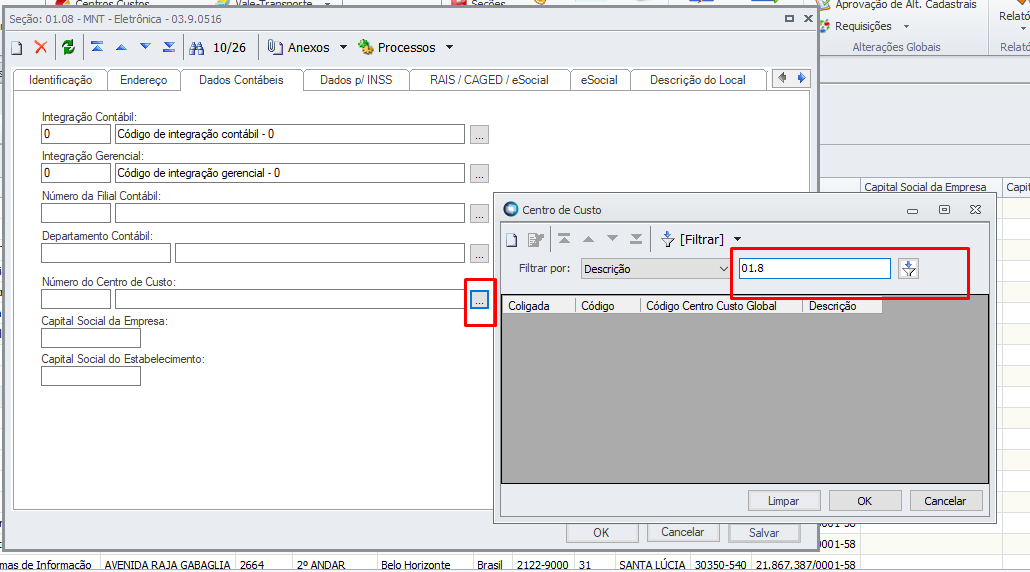
Task: Edit record icon in Centro de Custo dialog
Action: 535,240
